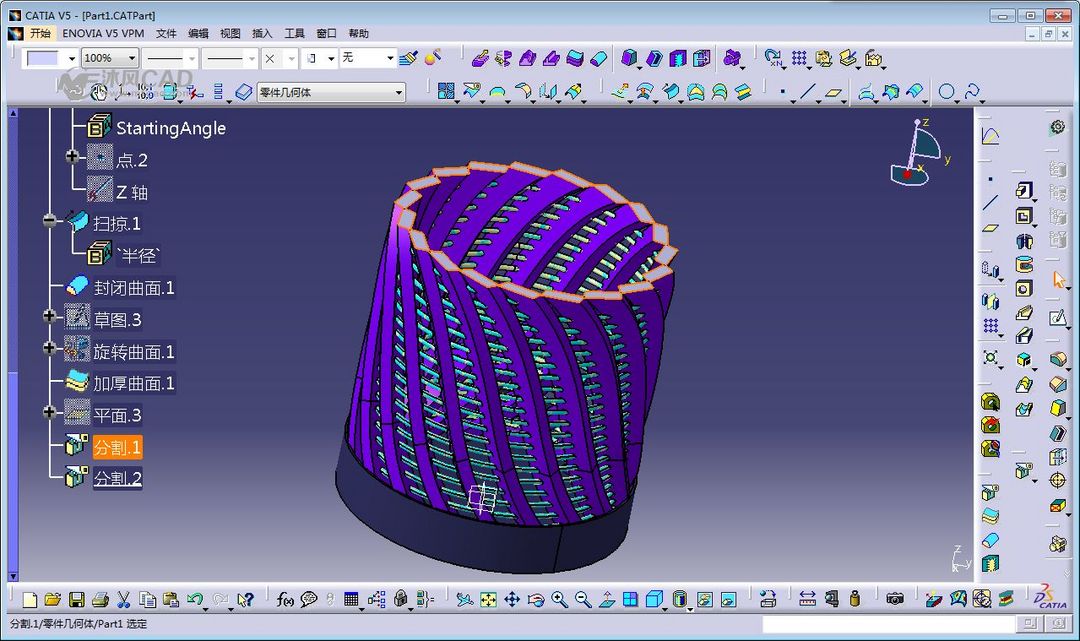This screenshot has width=1080, height=641.
Task: Click the Painter brush icon in graphic properties
Action: coord(408,59)
